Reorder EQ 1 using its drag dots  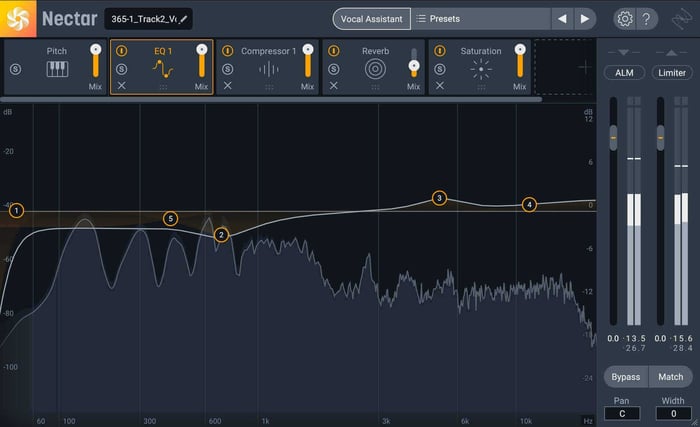click(x=163, y=88)
